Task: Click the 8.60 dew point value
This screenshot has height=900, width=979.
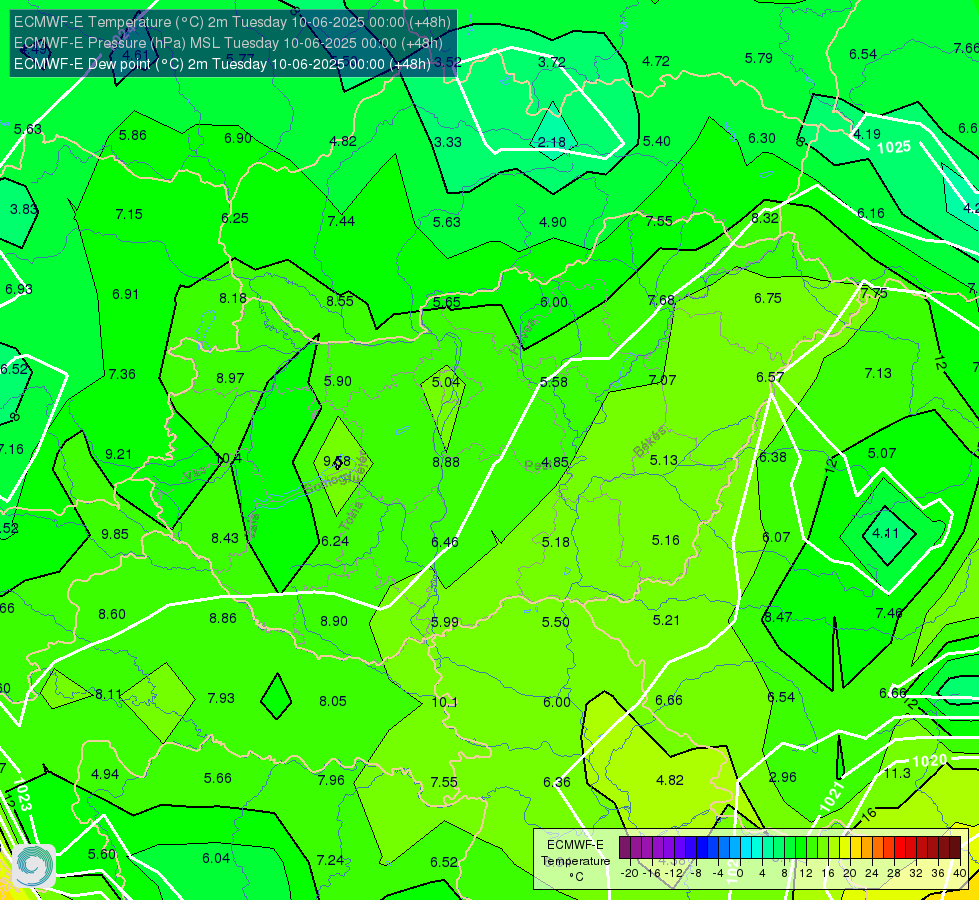Action: pyautogui.click(x=112, y=615)
